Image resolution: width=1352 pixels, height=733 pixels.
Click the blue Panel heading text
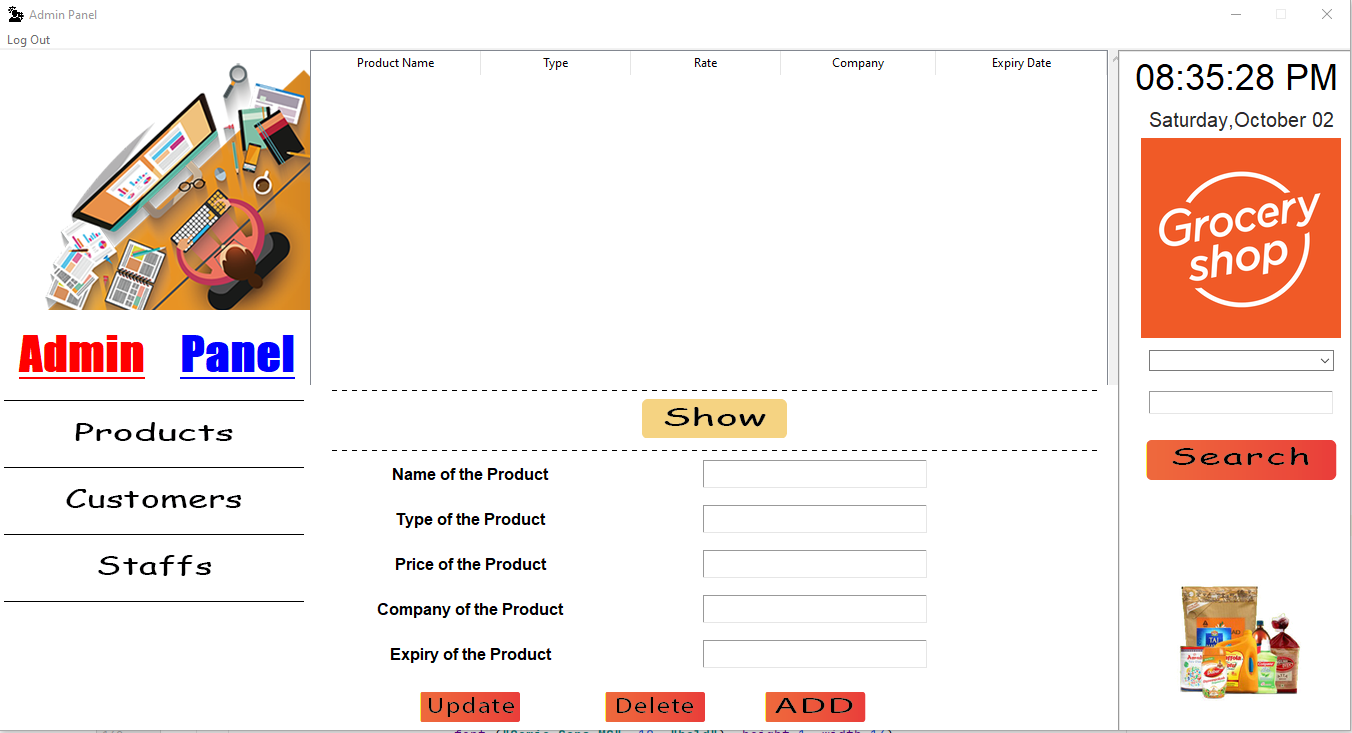pos(238,355)
